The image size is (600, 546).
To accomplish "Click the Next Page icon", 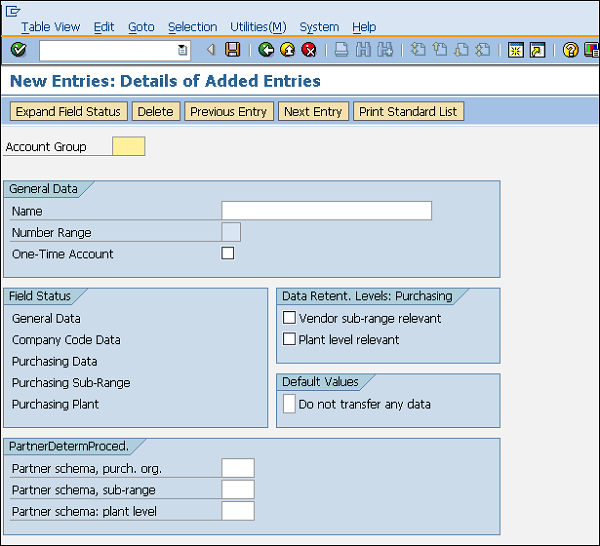I will point(461,50).
